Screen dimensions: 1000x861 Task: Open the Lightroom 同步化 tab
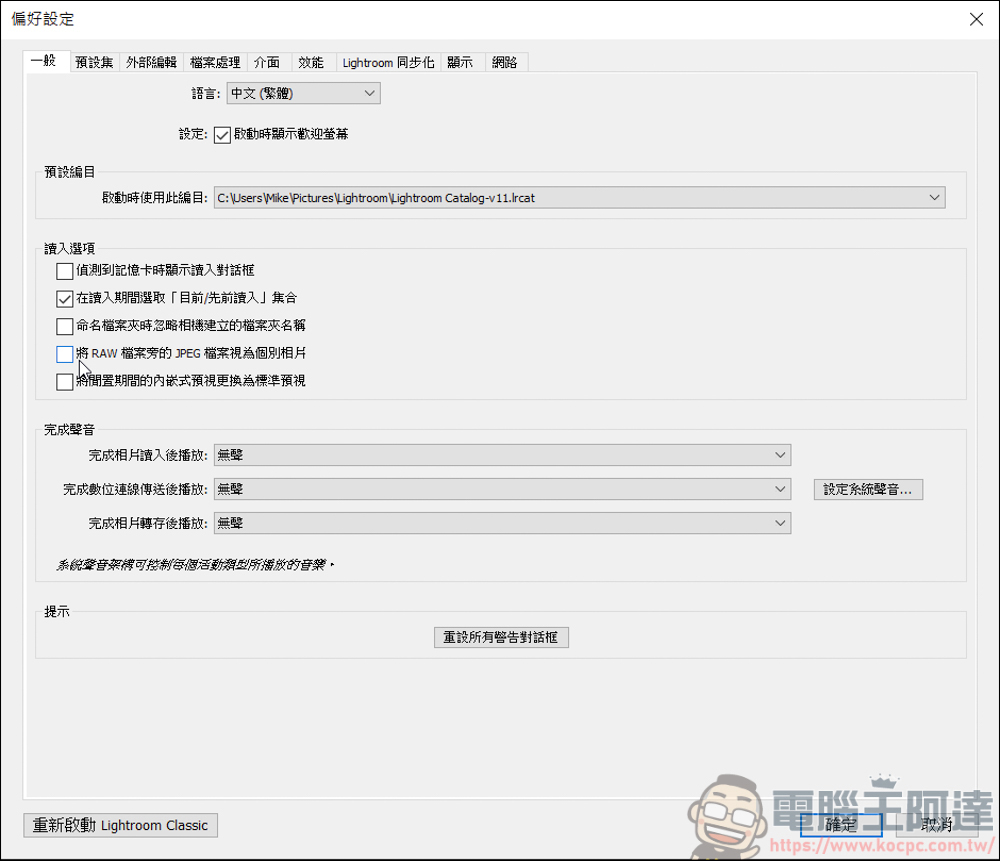coord(388,63)
